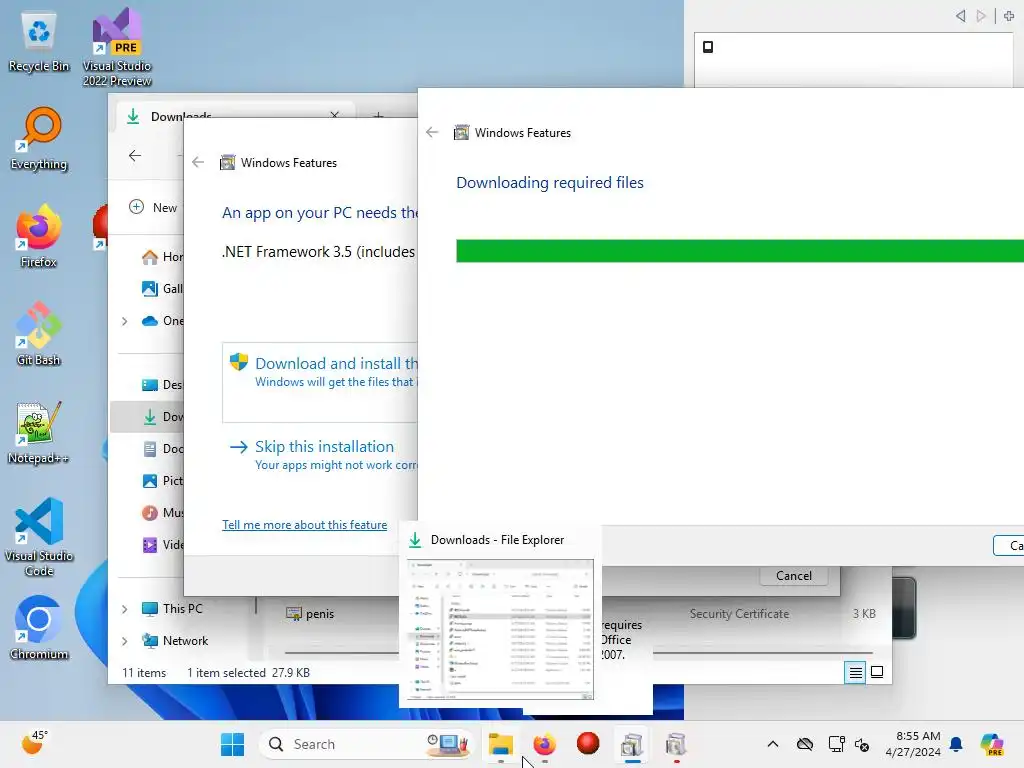The image size is (1024, 768).
Task: Expand the OneDrive sidebar node
Action: (125, 321)
